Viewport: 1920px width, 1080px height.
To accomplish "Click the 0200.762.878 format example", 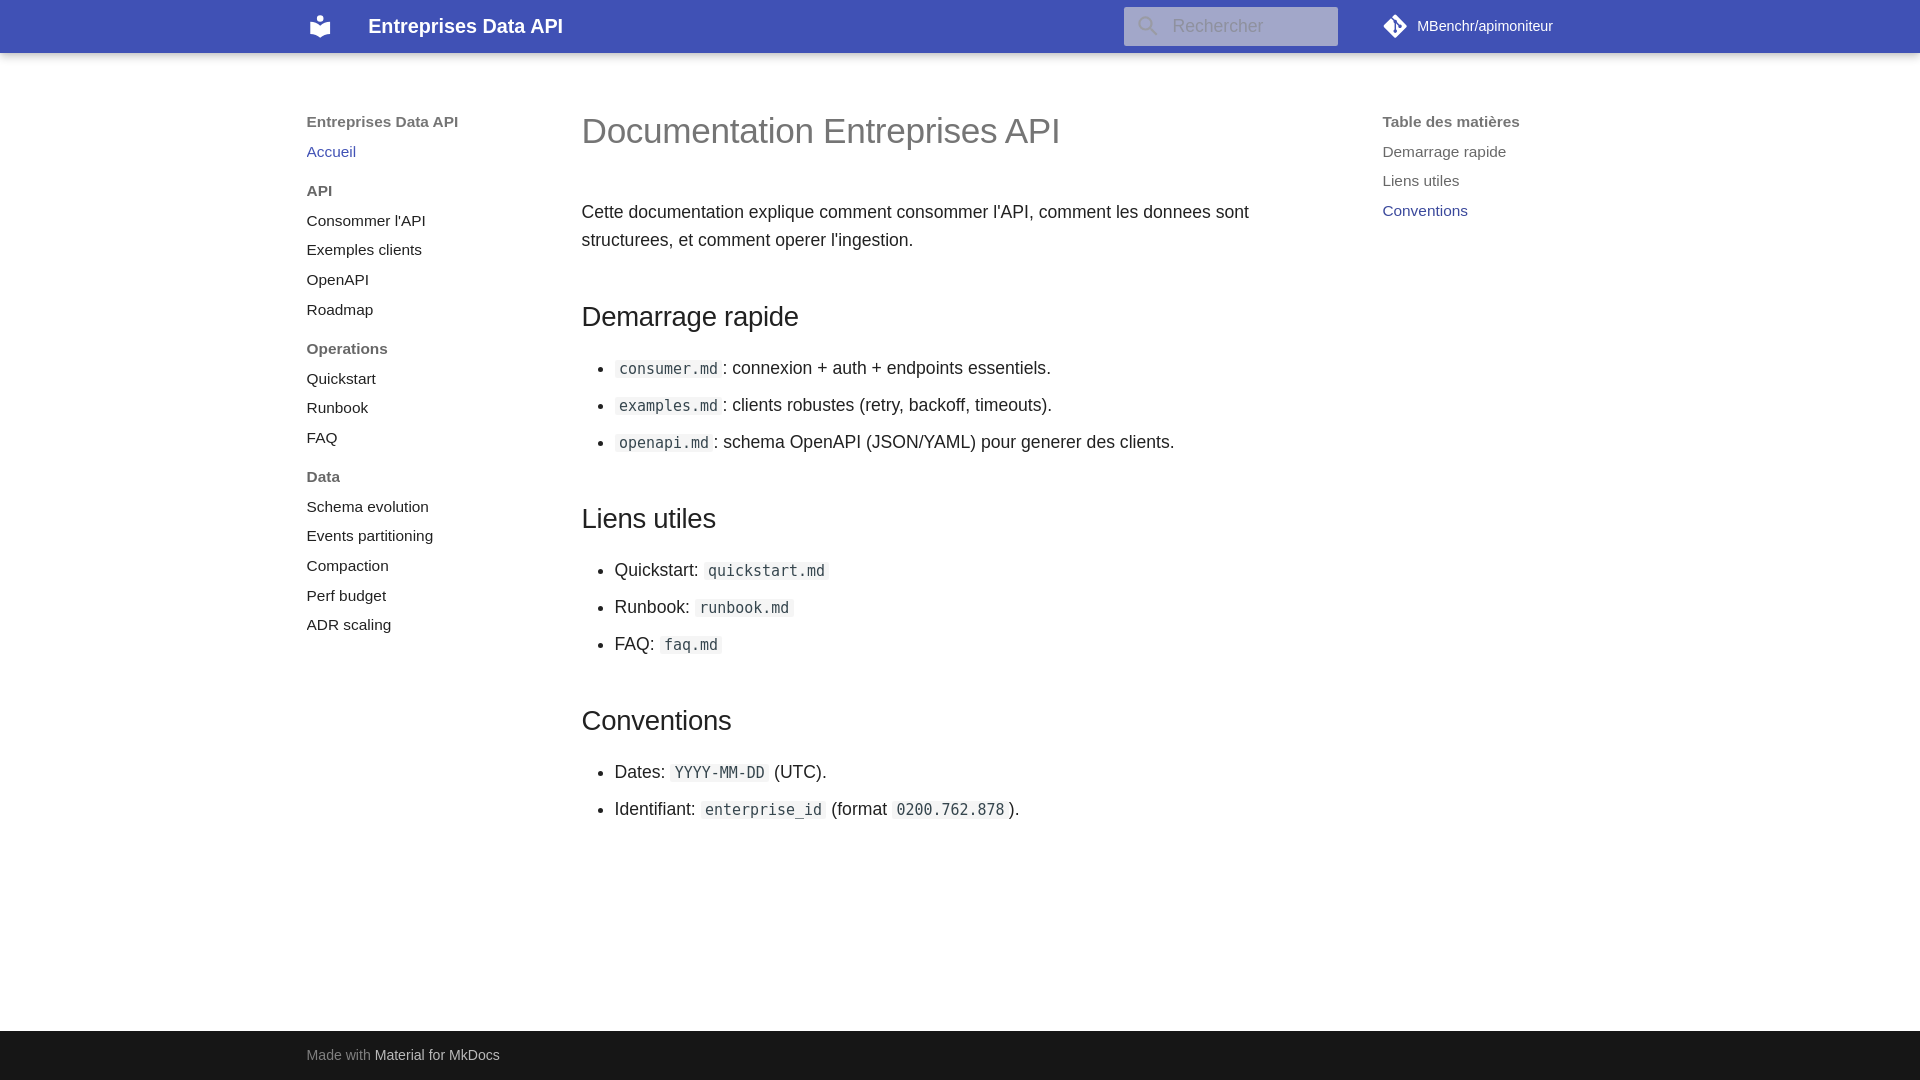I will (950, 810).
